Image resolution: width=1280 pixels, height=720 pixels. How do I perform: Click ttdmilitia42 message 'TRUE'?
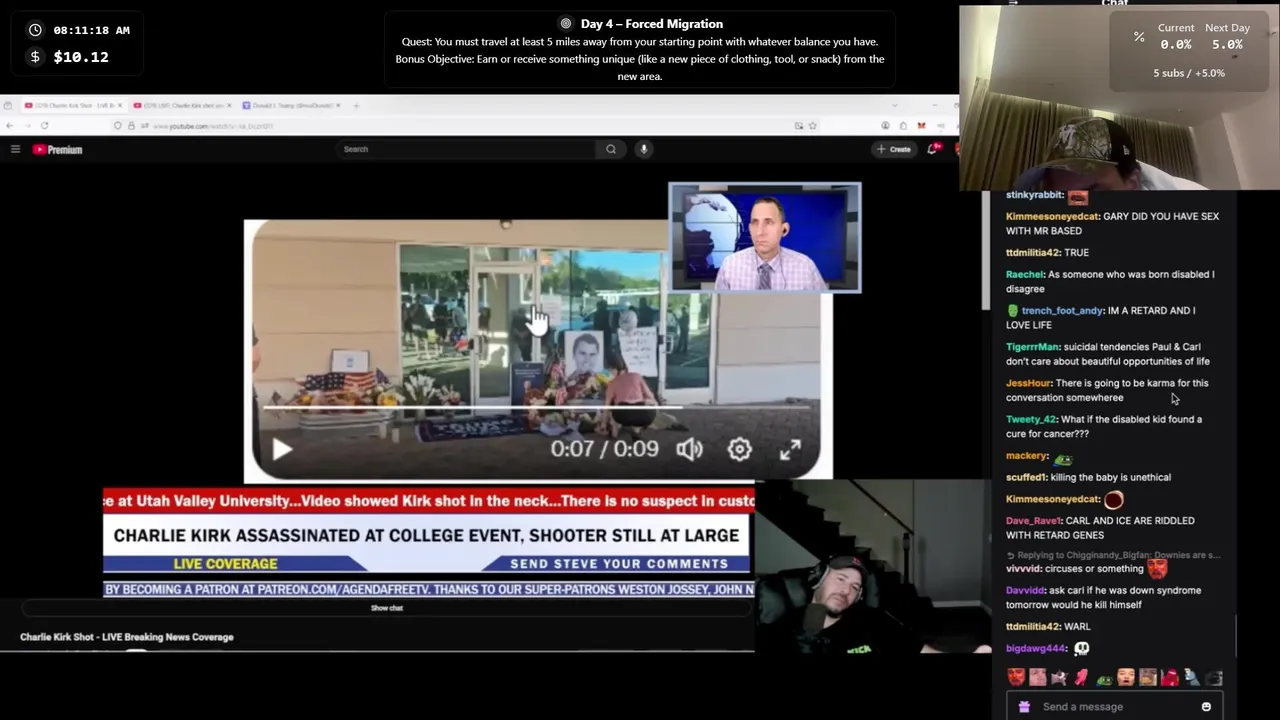point(1076,253)
